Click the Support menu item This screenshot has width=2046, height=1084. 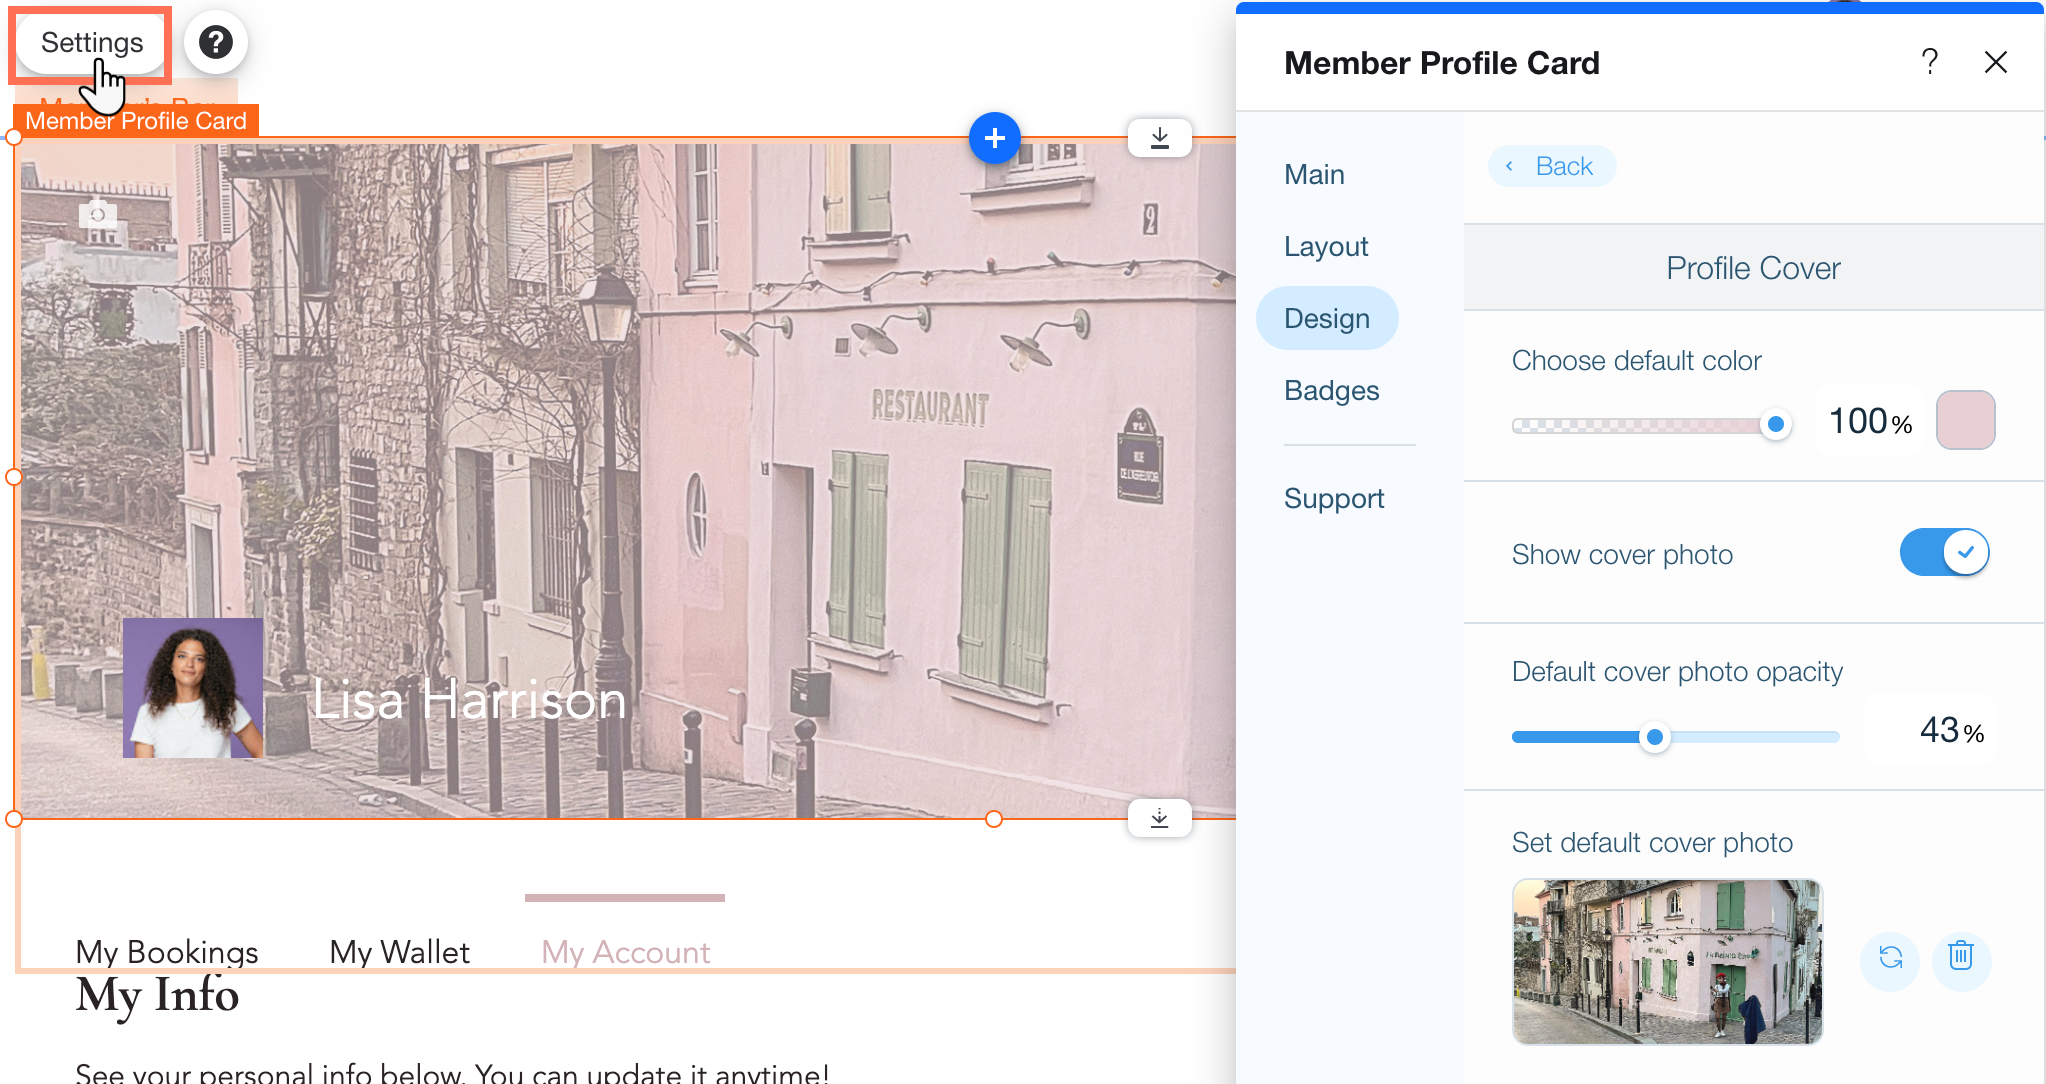[1334, 497]
